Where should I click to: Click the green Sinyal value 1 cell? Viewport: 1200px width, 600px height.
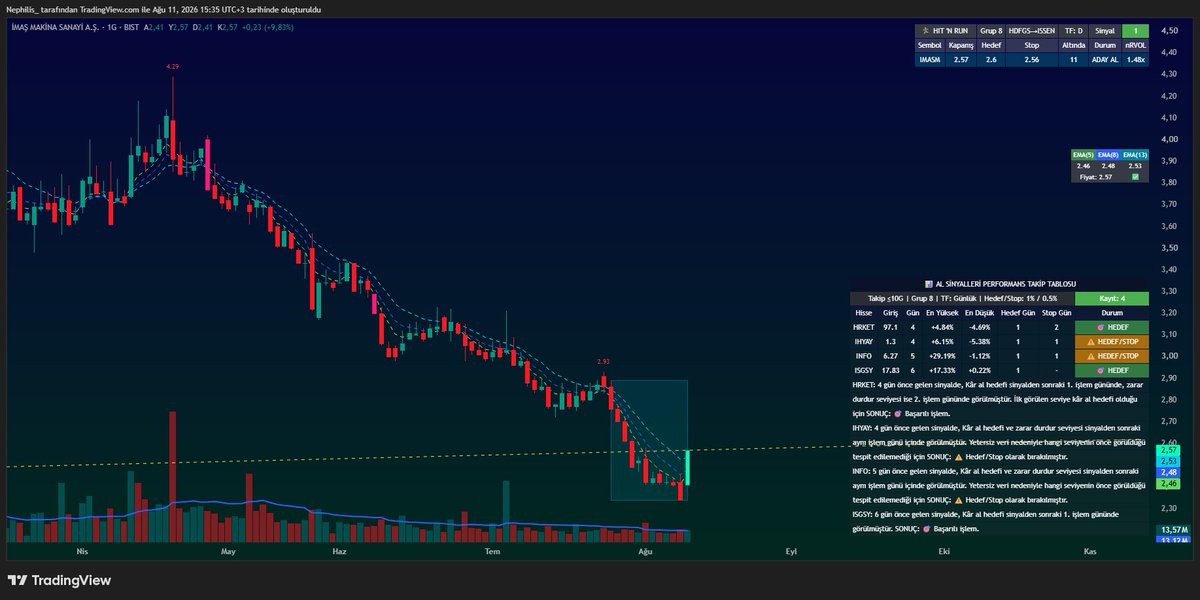pyautogui.click(x=1136, y=32)
